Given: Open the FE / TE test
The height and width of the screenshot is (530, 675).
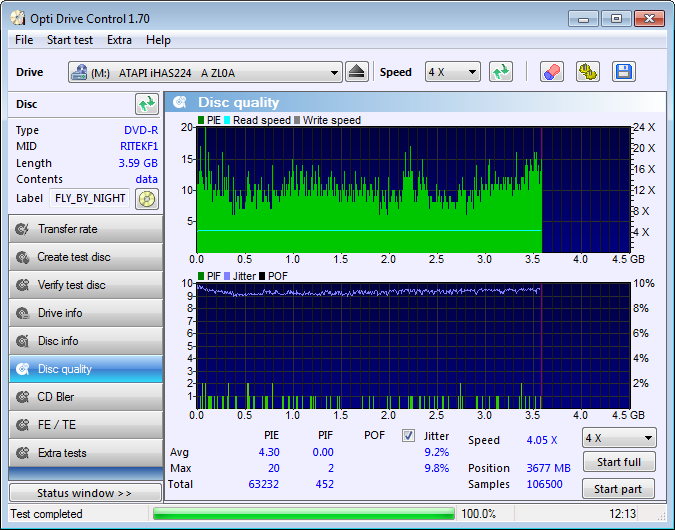Looking at the screenshot, I should [x=86, y=425].
